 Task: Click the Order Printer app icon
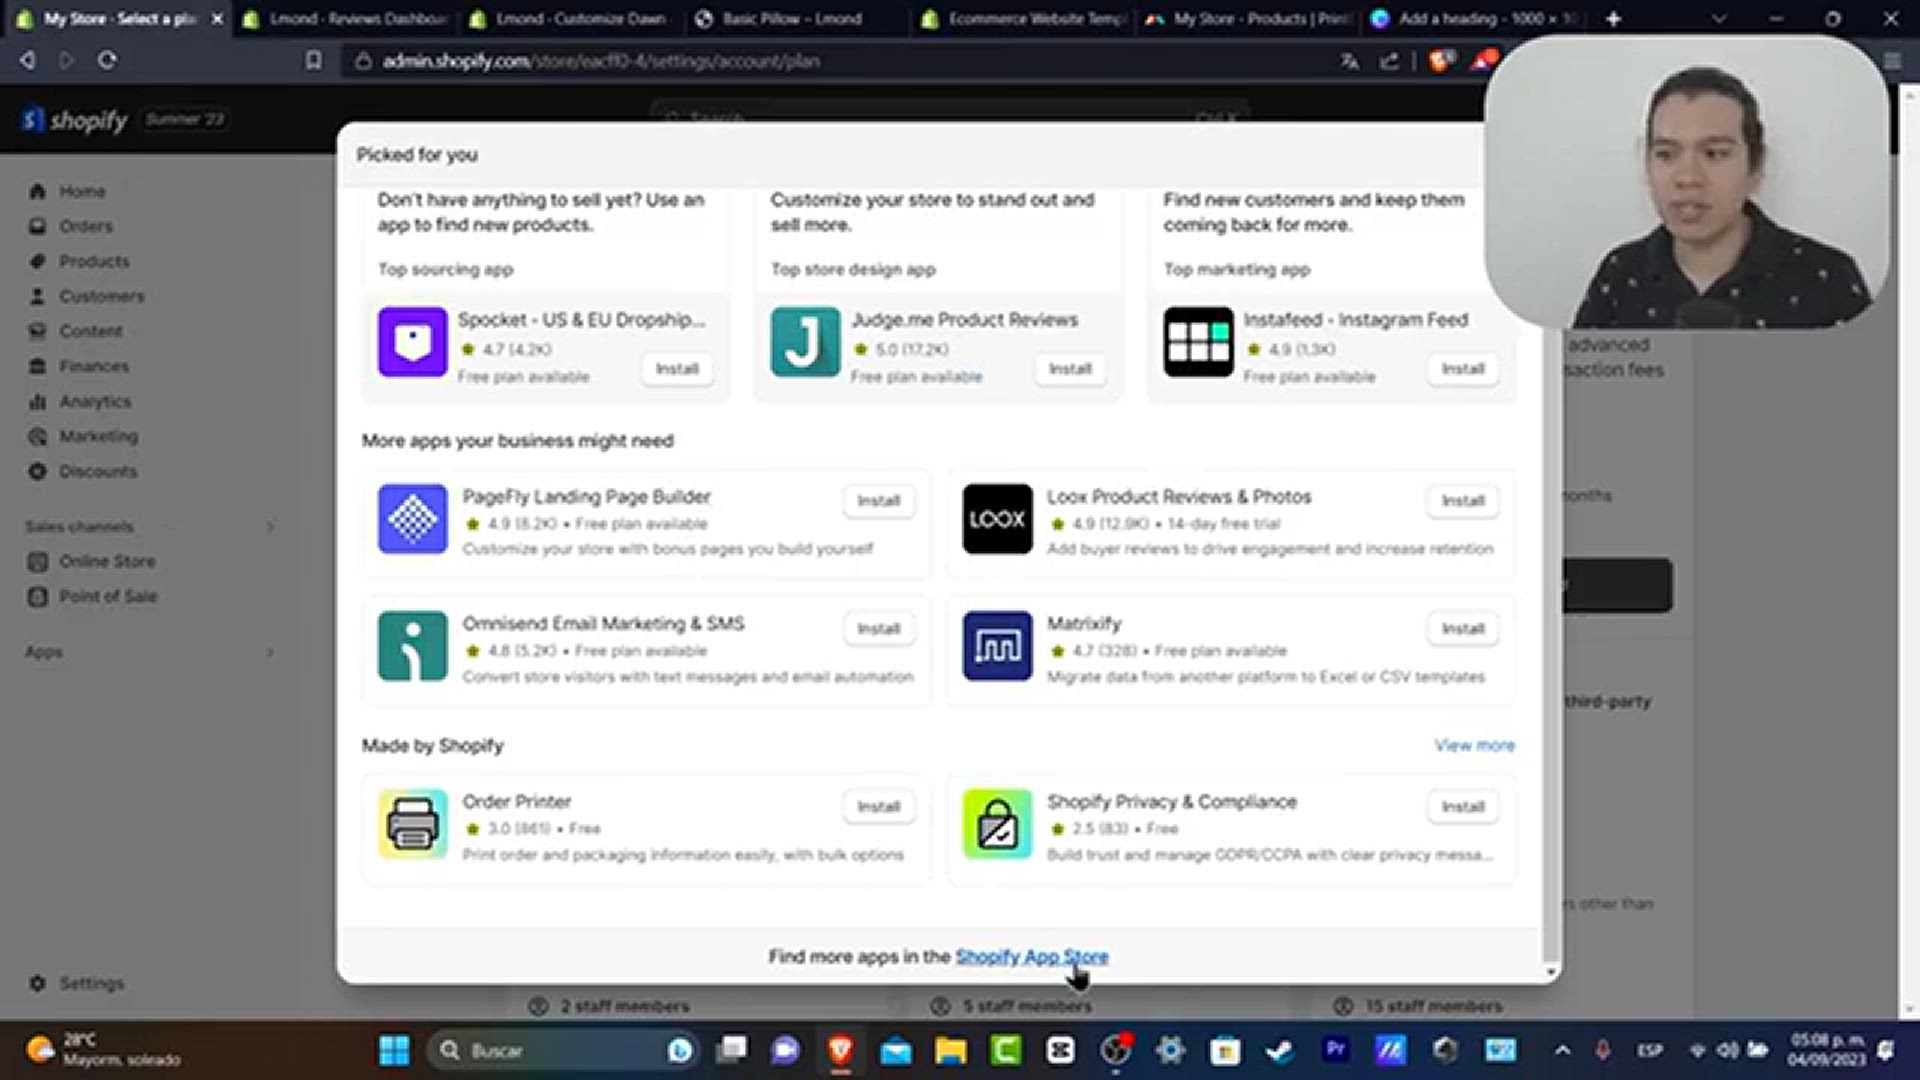click(412, 824)
